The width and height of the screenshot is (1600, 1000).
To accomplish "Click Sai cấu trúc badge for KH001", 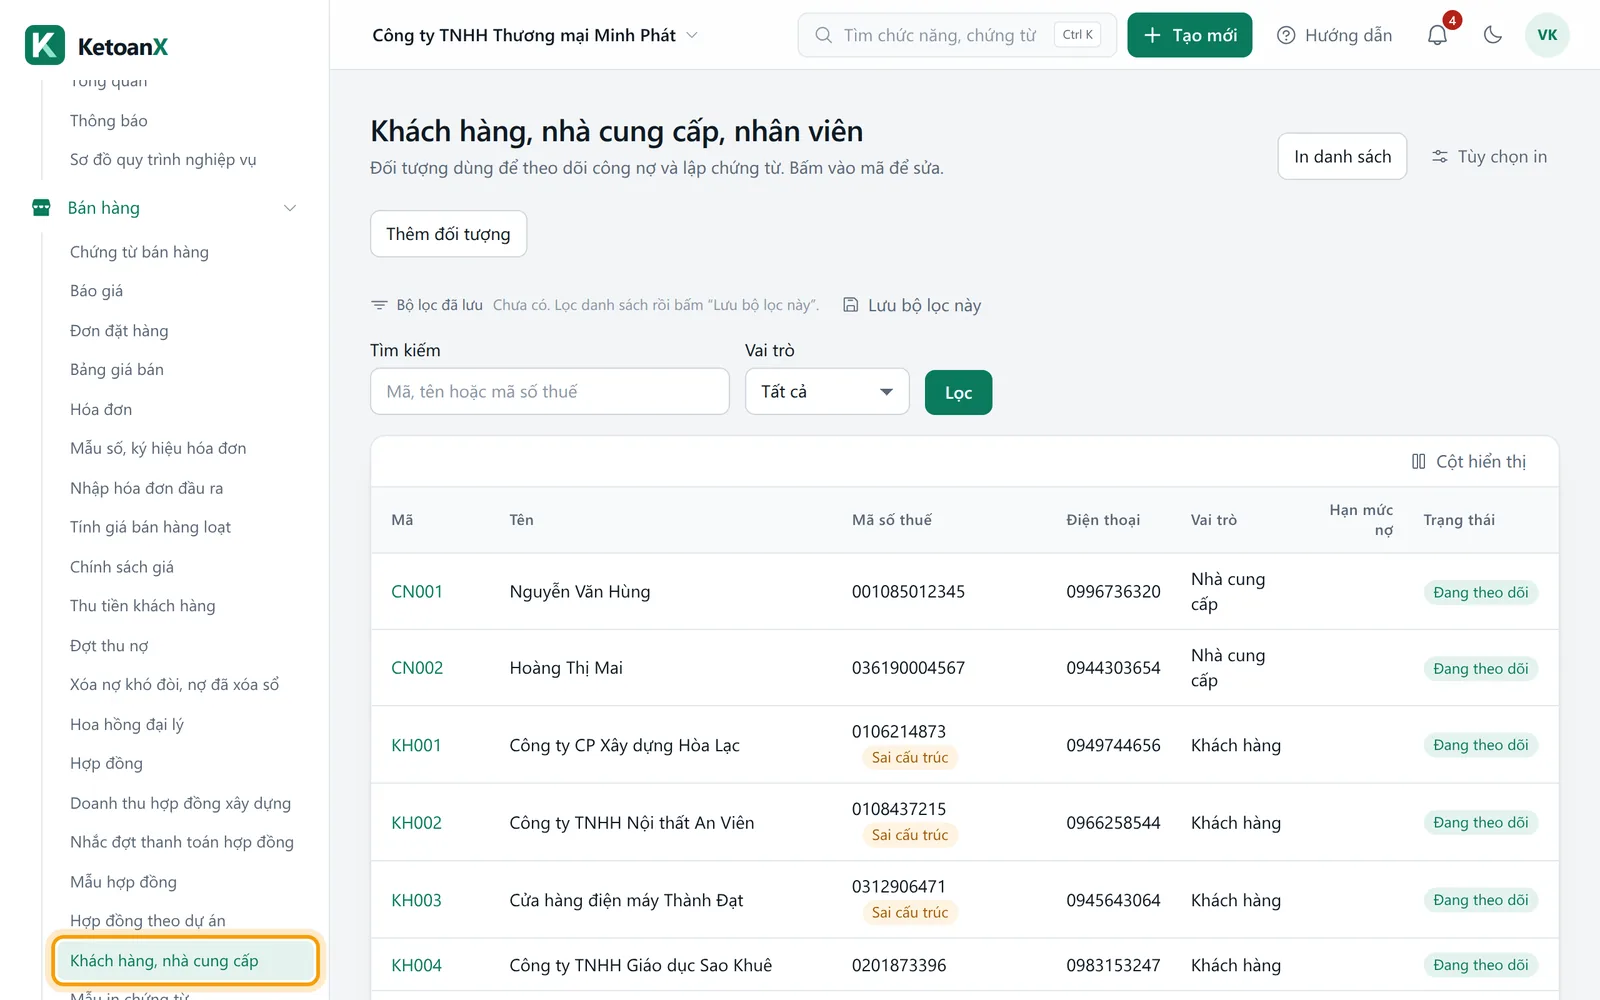I will click(x=909, y=758).
